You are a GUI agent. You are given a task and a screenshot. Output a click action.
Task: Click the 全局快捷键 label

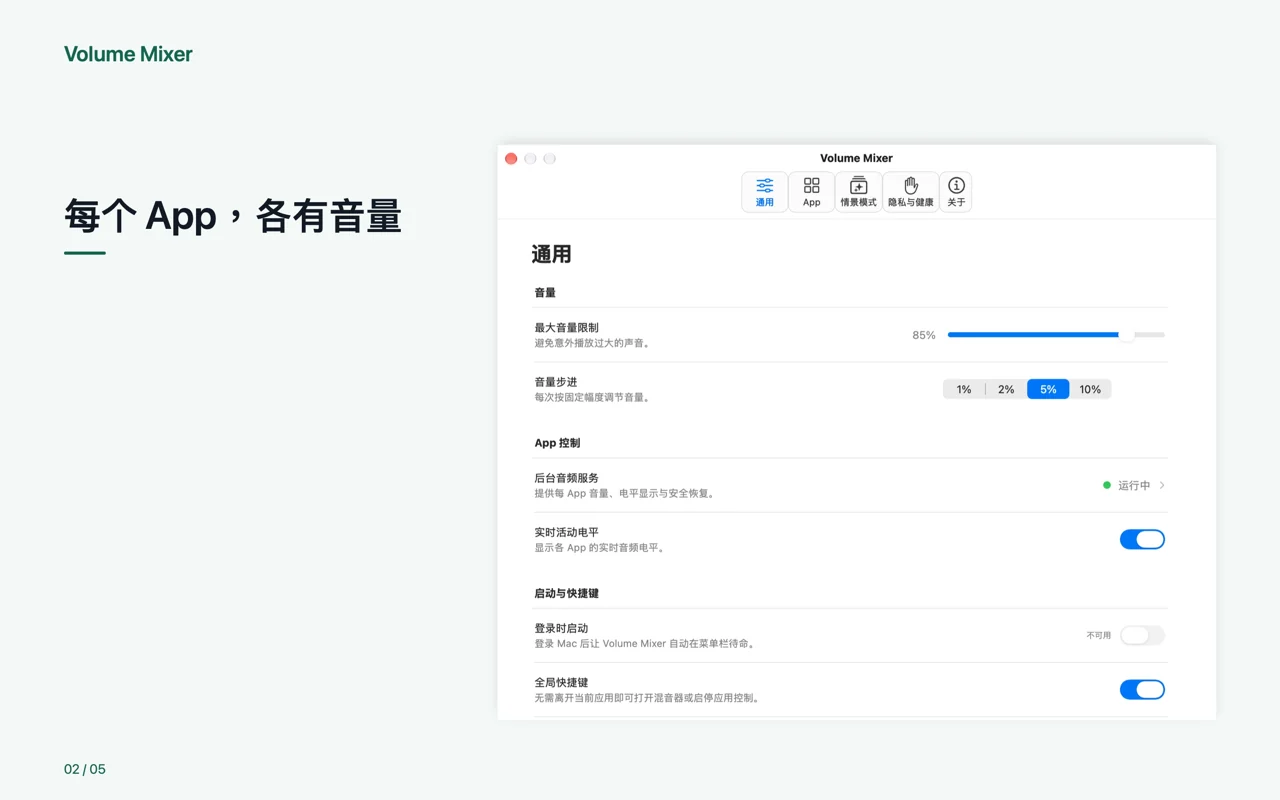561,682
